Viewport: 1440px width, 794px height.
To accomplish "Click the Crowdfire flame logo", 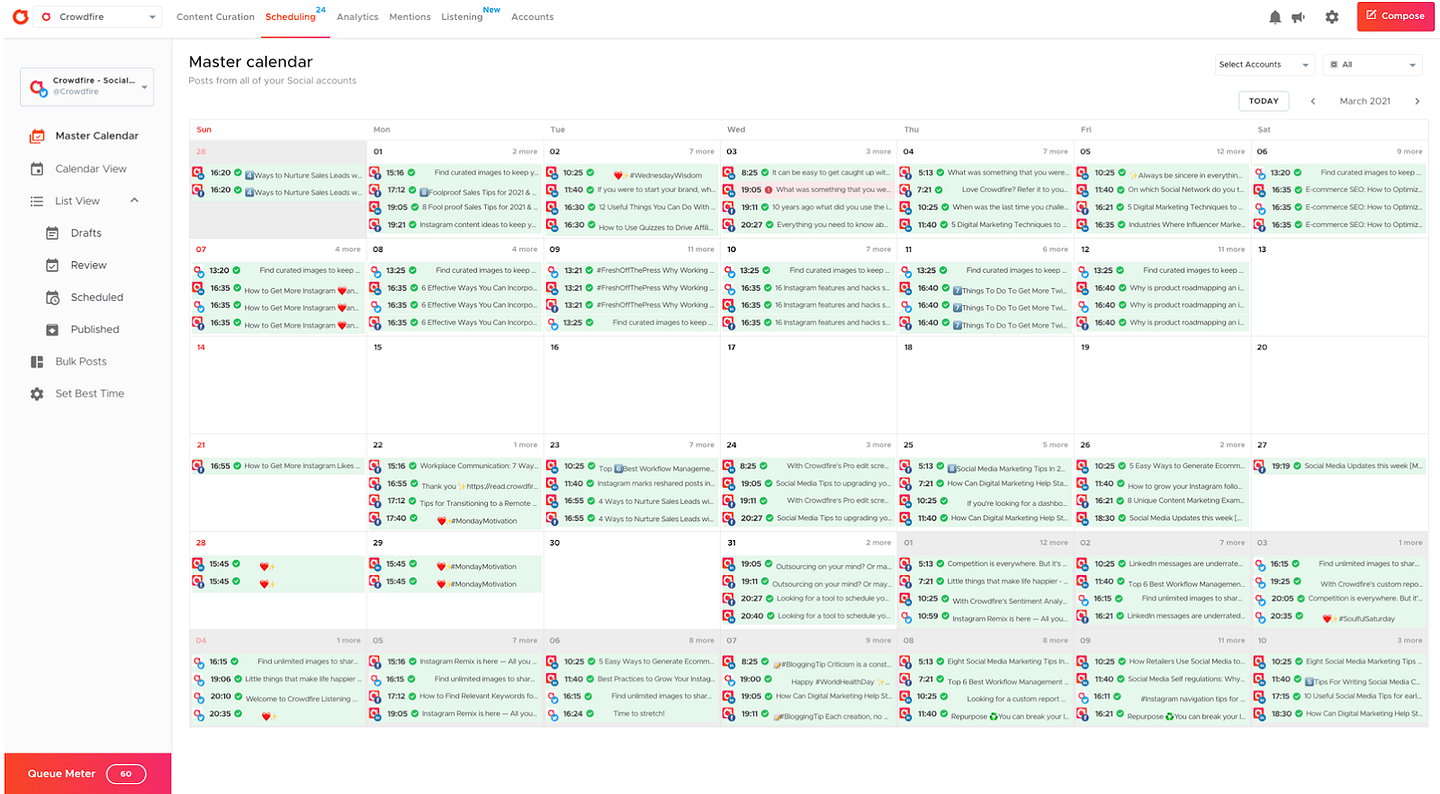I will [x=20, y=17].
